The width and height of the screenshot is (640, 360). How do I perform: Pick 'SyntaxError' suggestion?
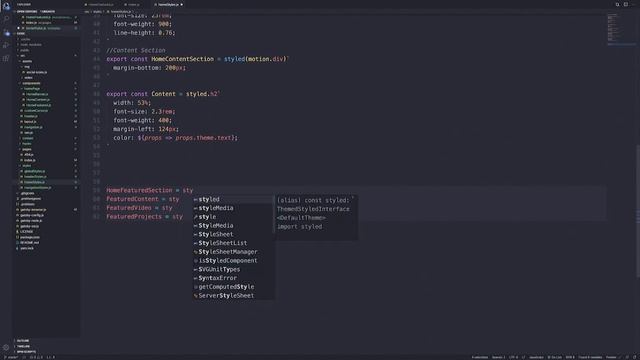coord(234,278)
